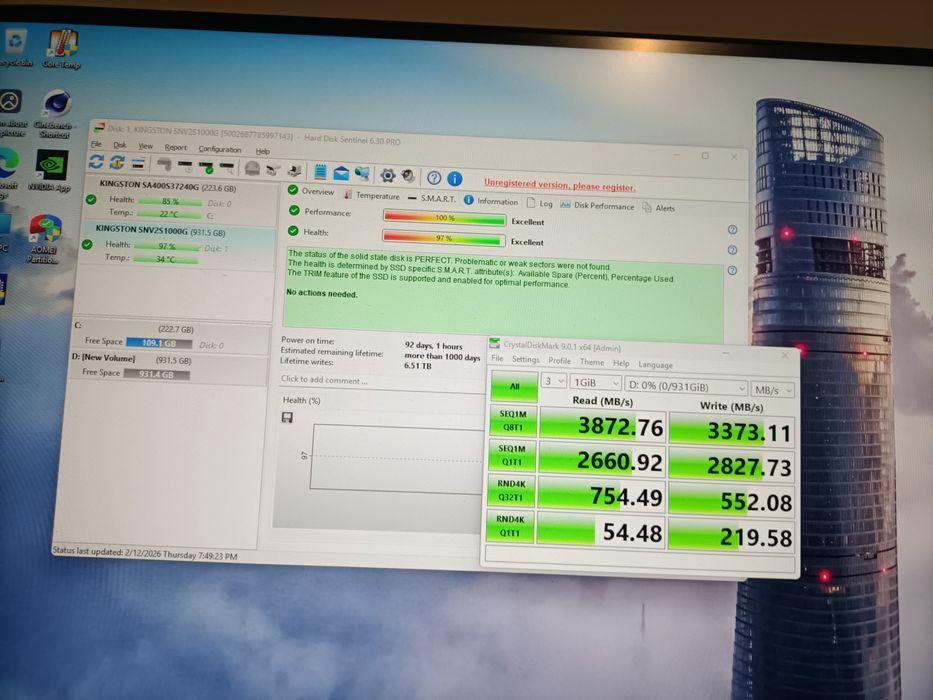Open Core Temp desktop shortcut
Screen dimensions: 933x700
(61, 49)
